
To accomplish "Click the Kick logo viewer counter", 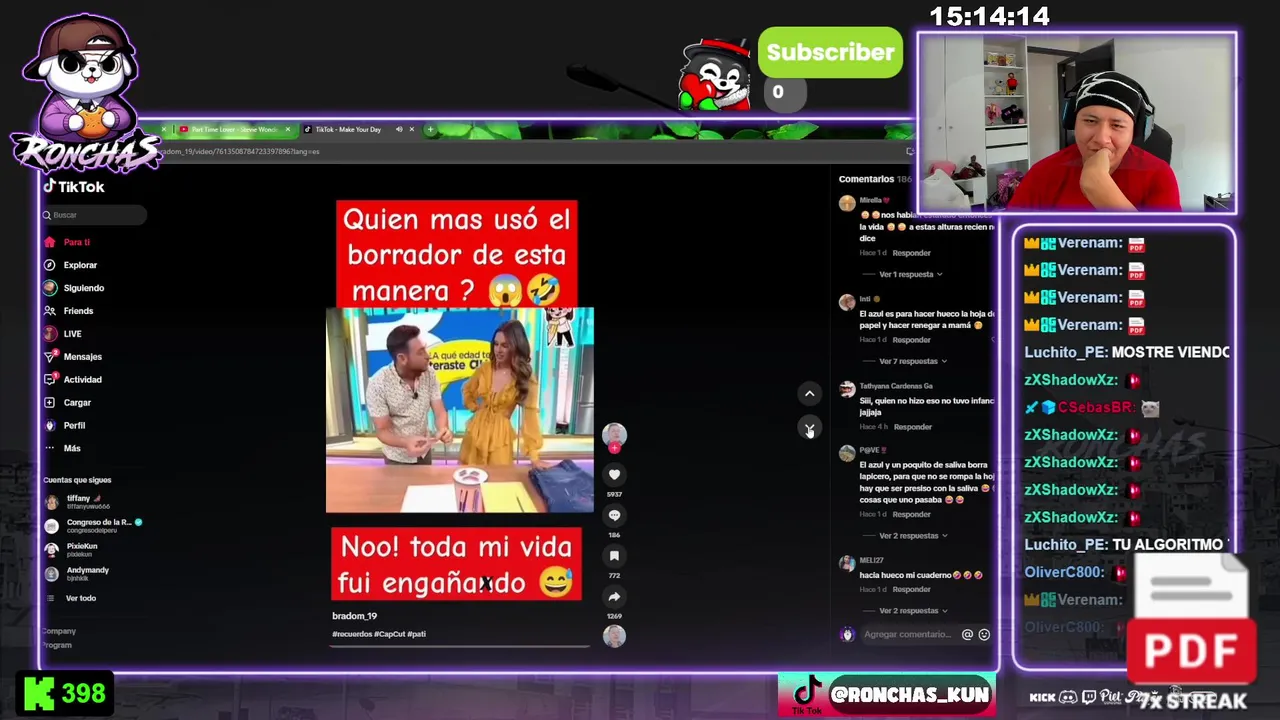I will point(65,694).
